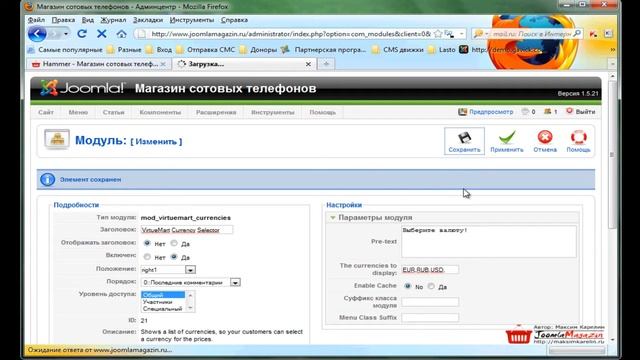Open the Lasto bookmarks folder

[x=442, y=49]
